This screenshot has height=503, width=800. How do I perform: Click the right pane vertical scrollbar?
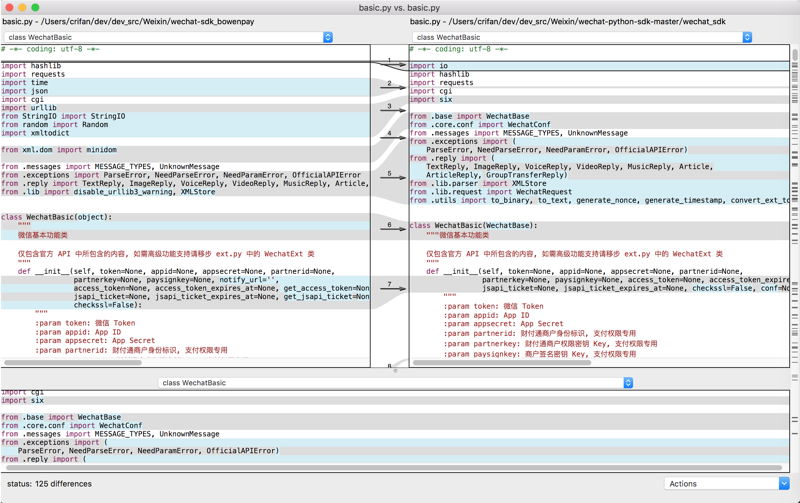pyautogui.click(x=795, y=56)
